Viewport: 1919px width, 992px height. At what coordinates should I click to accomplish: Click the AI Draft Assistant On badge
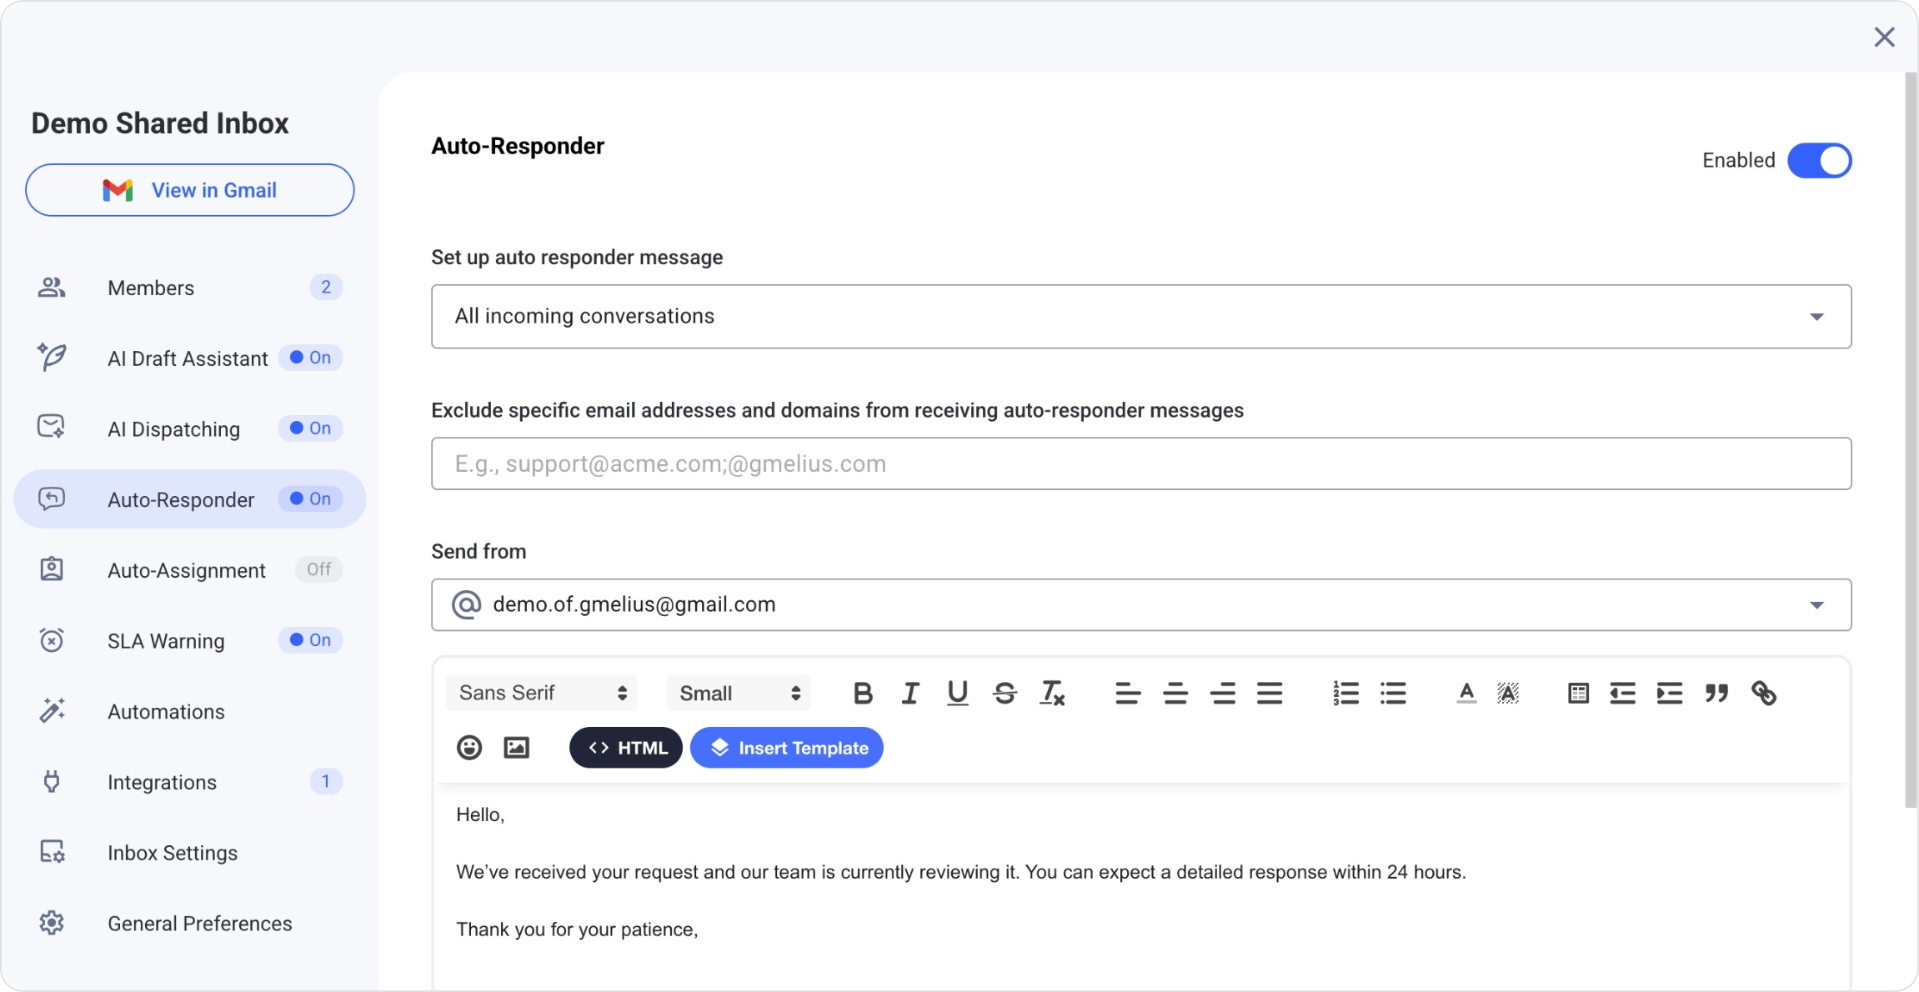[x=311, y=357]
